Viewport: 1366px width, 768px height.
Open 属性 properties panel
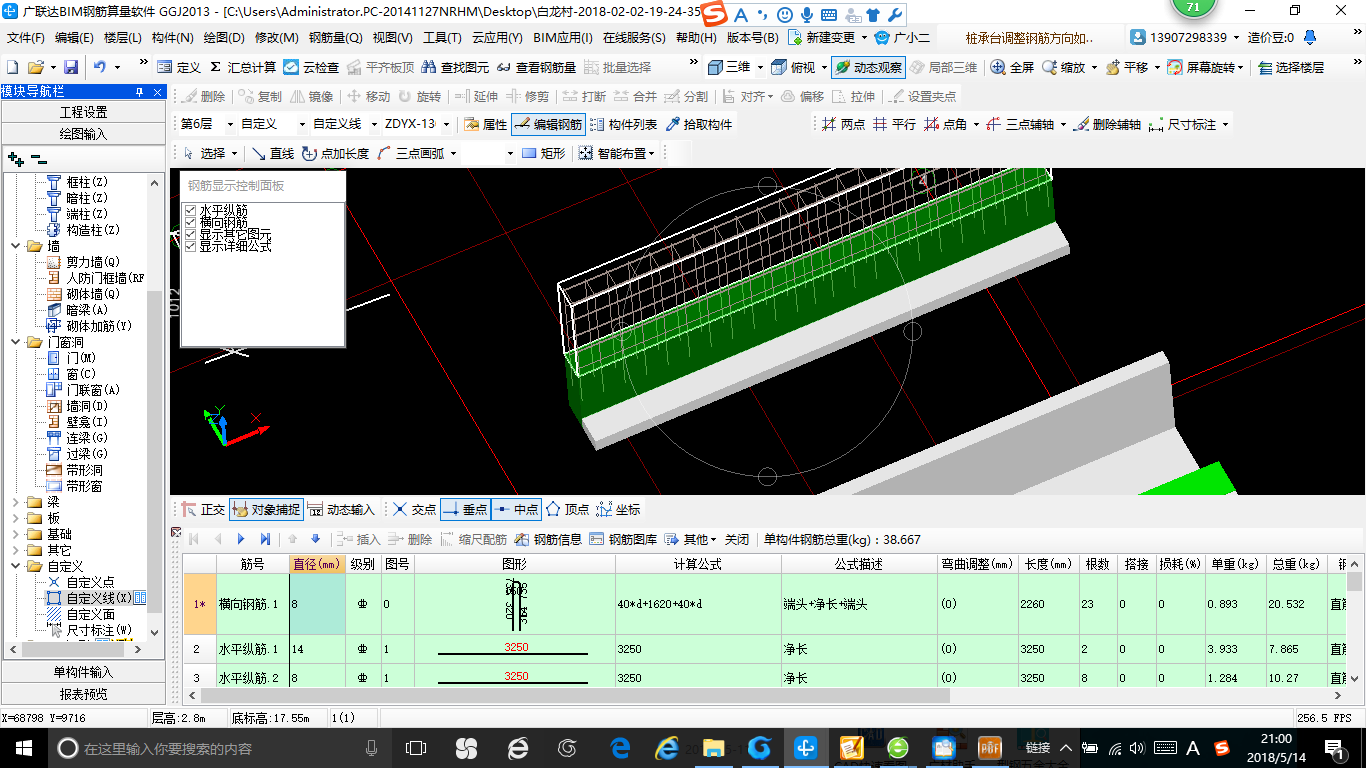coord(486,124)
